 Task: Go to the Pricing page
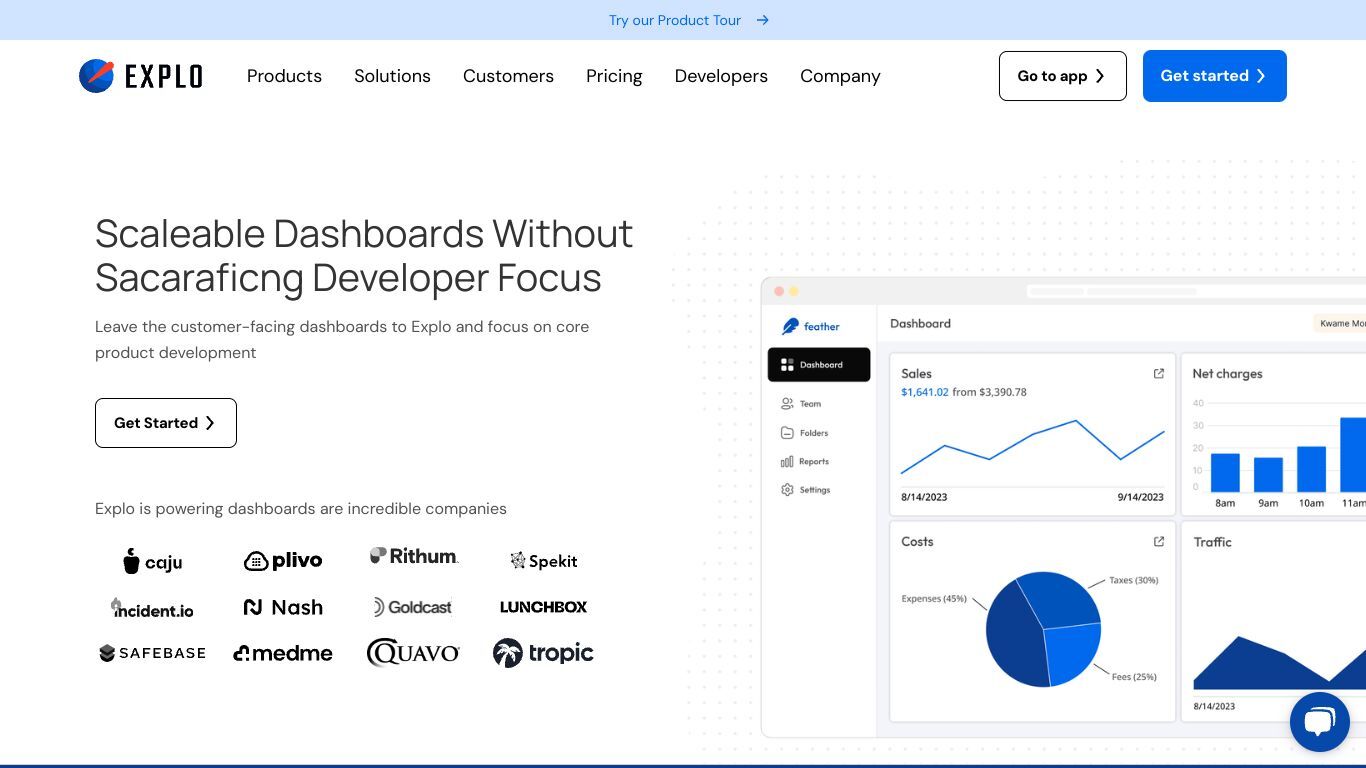tap(614, 76)
